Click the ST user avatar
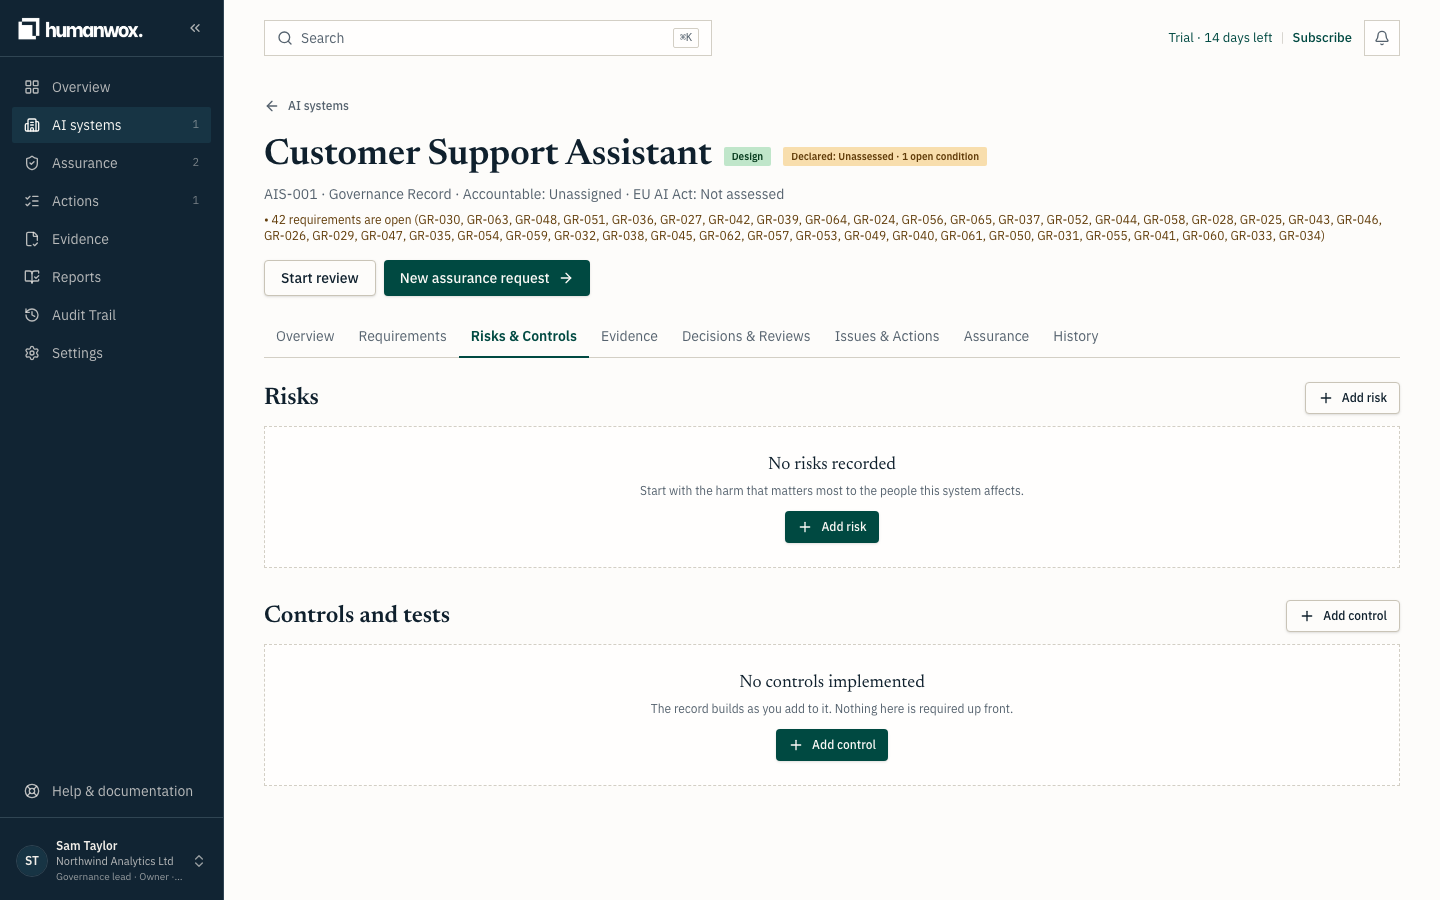This screenshot has height=900, width=1440. (x=32, y=861)
